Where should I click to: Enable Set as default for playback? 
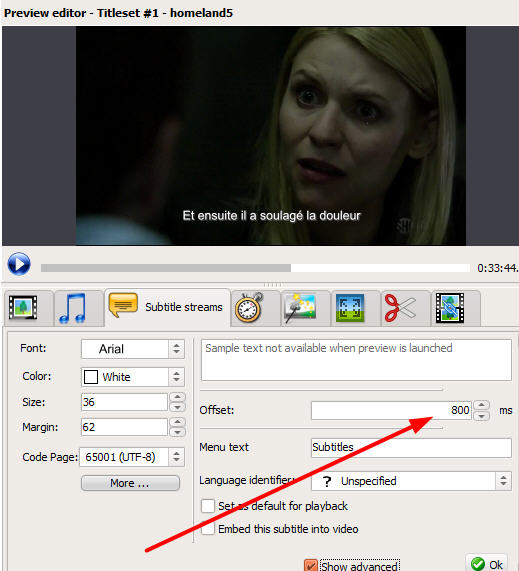coord(208,506)
